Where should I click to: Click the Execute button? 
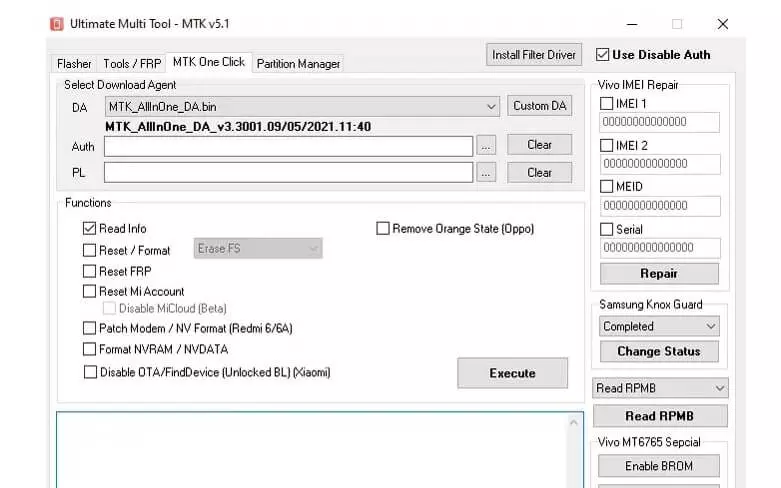coord(513,373)
